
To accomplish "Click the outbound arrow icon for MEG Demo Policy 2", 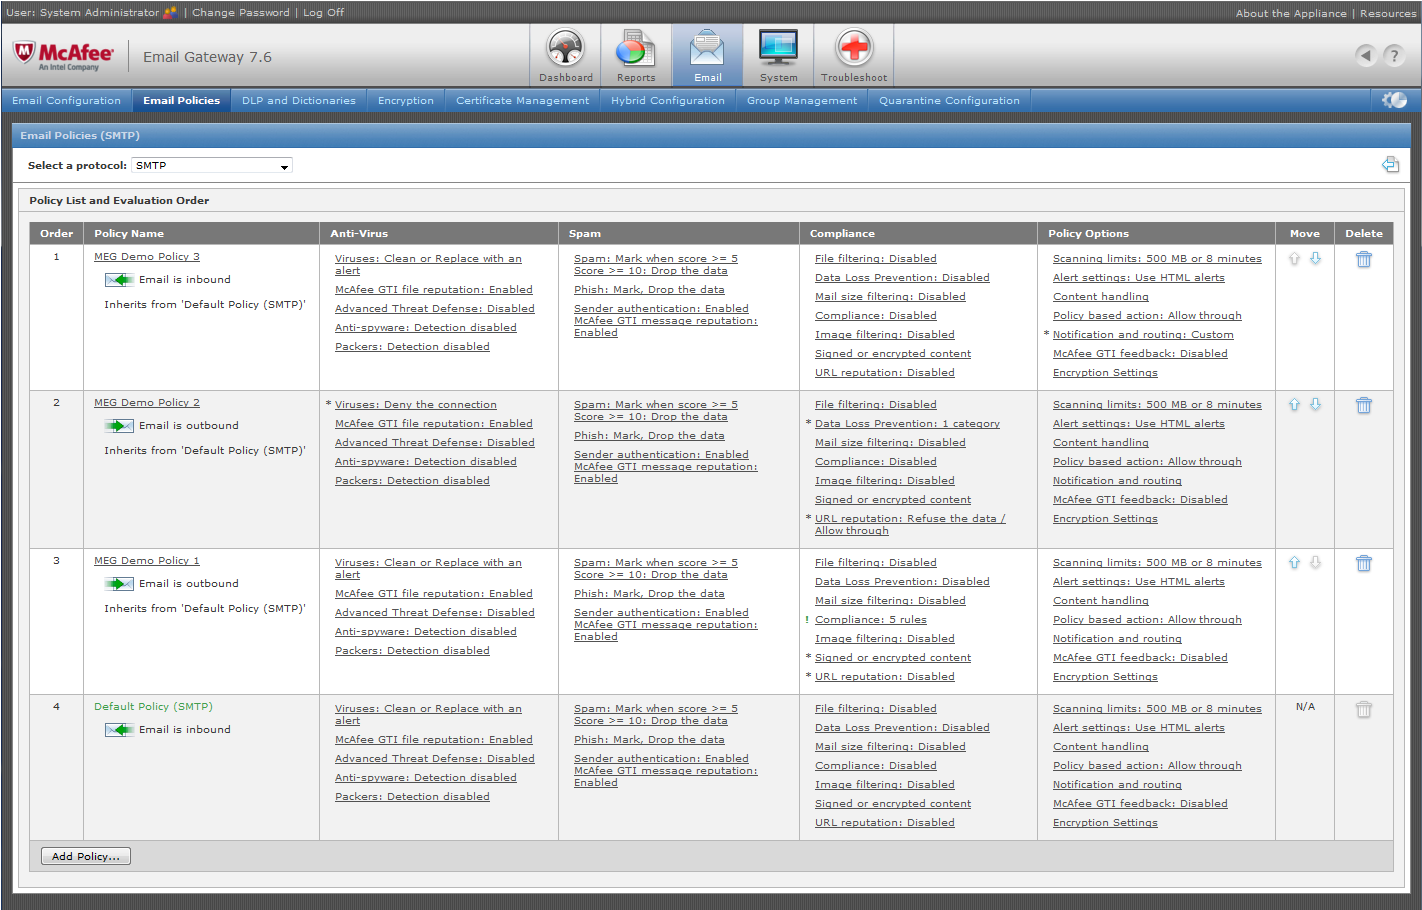I will [119, 426].
